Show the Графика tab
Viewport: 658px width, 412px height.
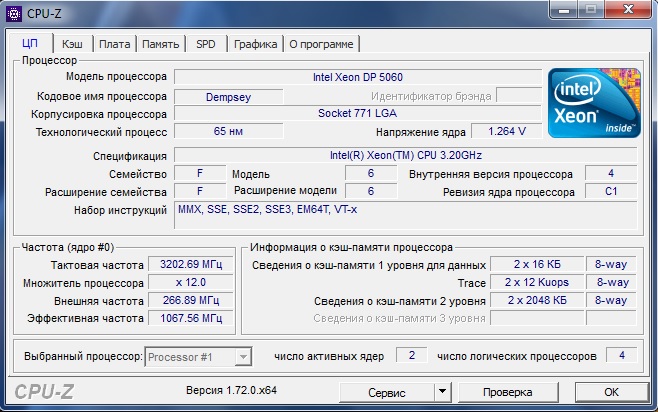coord(256,44)
